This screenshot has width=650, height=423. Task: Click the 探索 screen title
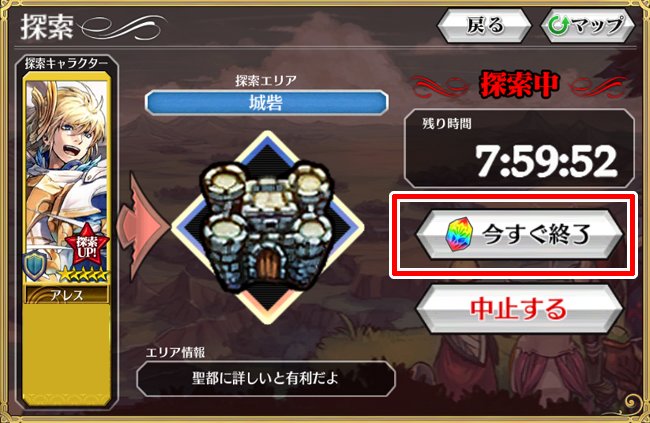point(47,27)
